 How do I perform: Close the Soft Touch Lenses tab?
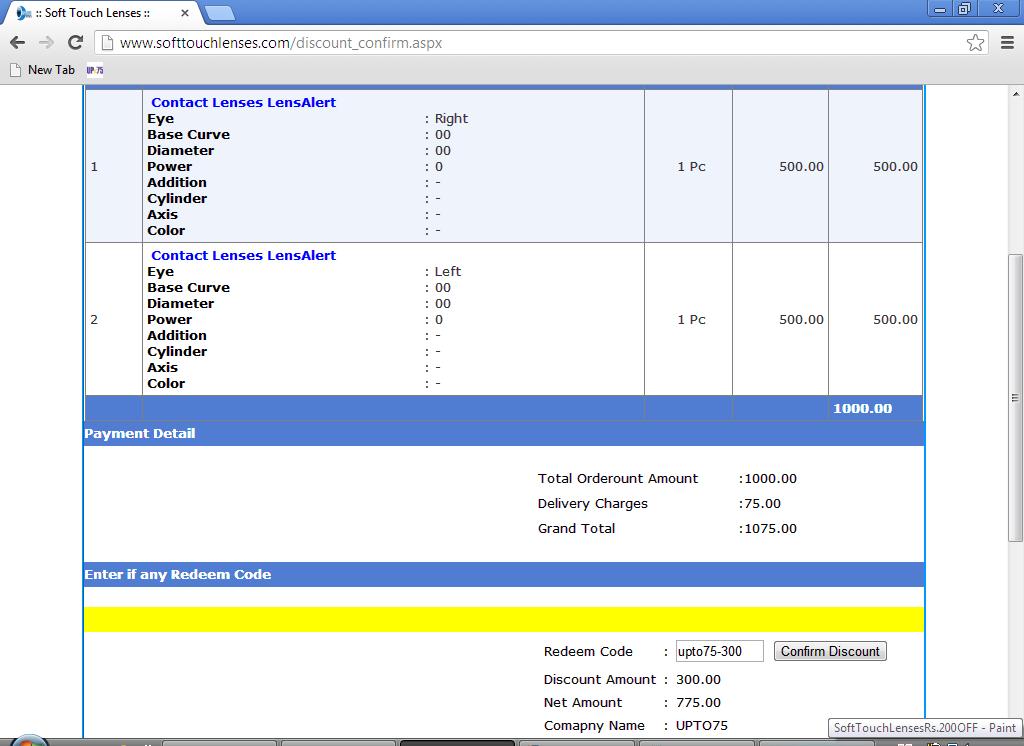(185, 13)
